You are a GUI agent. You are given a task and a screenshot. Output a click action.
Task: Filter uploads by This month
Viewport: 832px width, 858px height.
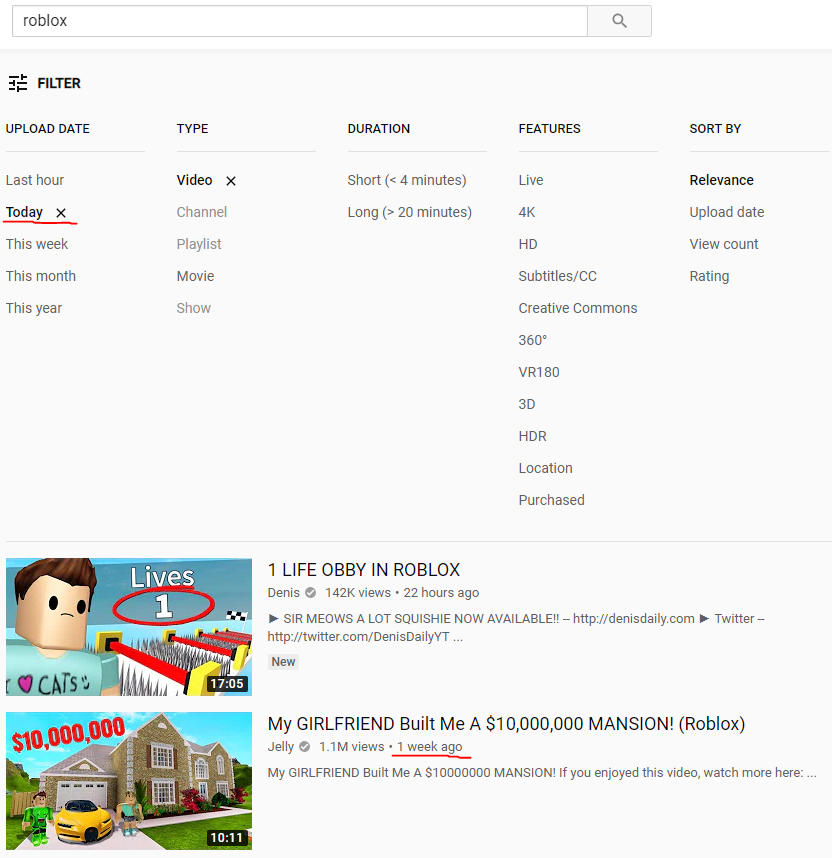41,276
